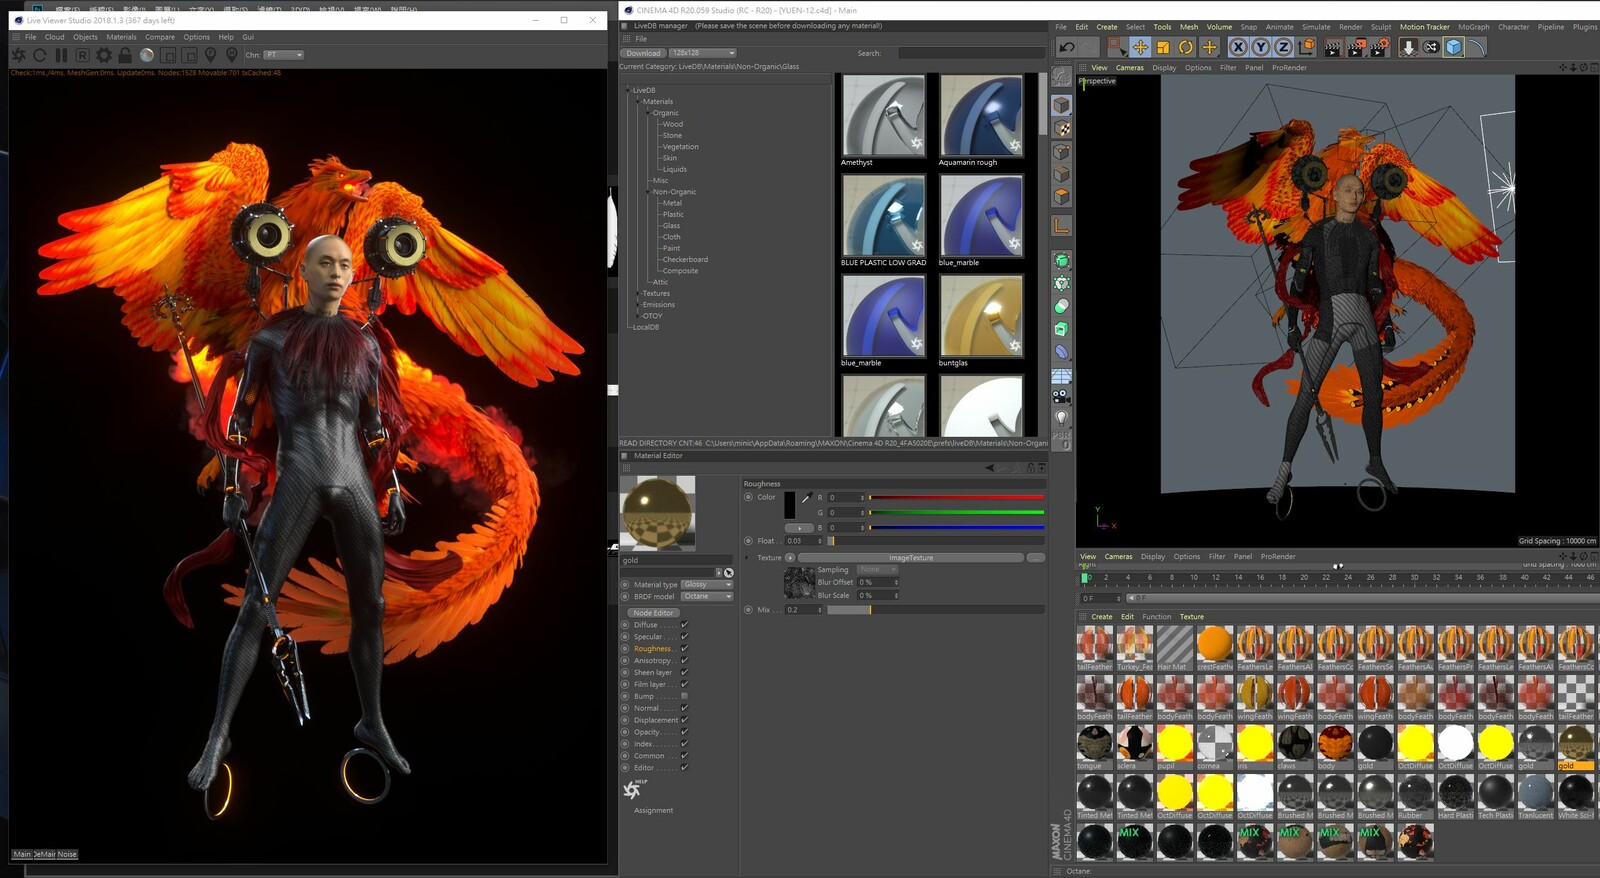Expand the Texture disclosure triangle
1600x878 pixels.
(x=748, y=557)
